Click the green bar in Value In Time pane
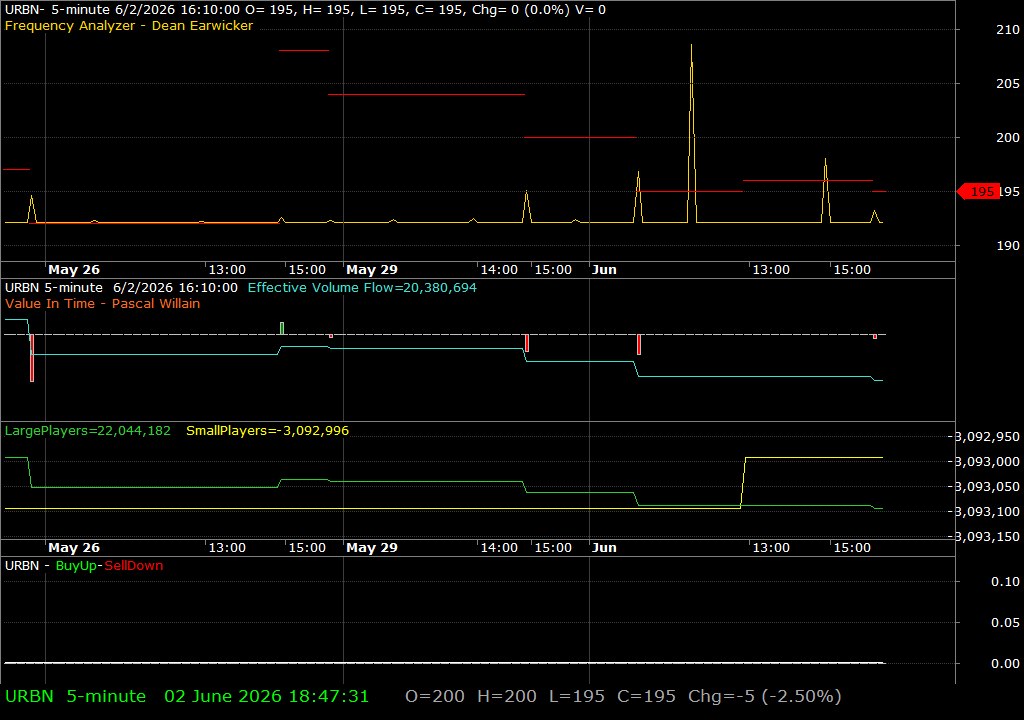The height and width of the screenshot is (720, 1024). 282,328
